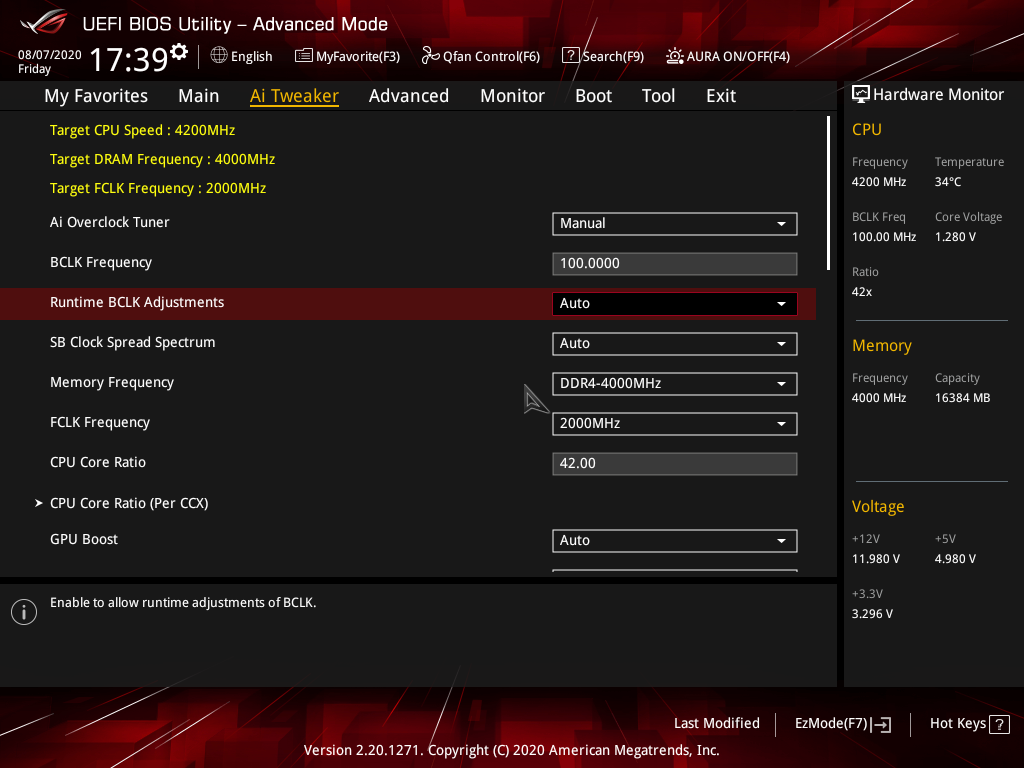Click the EzMode exit arrow icon

[881, 724]
